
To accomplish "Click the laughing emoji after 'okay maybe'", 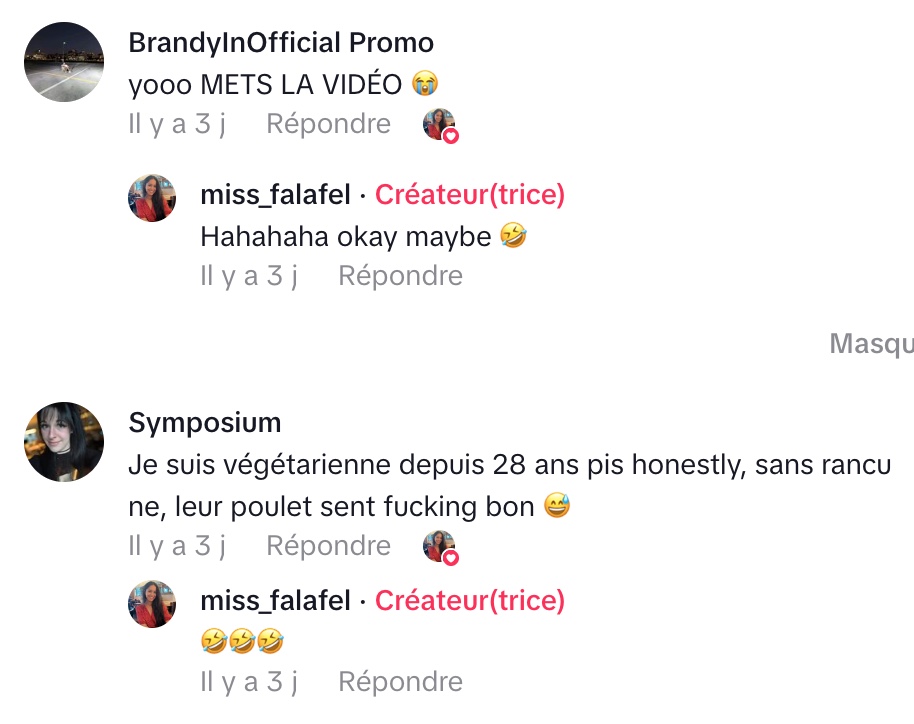I will [513, 236].
